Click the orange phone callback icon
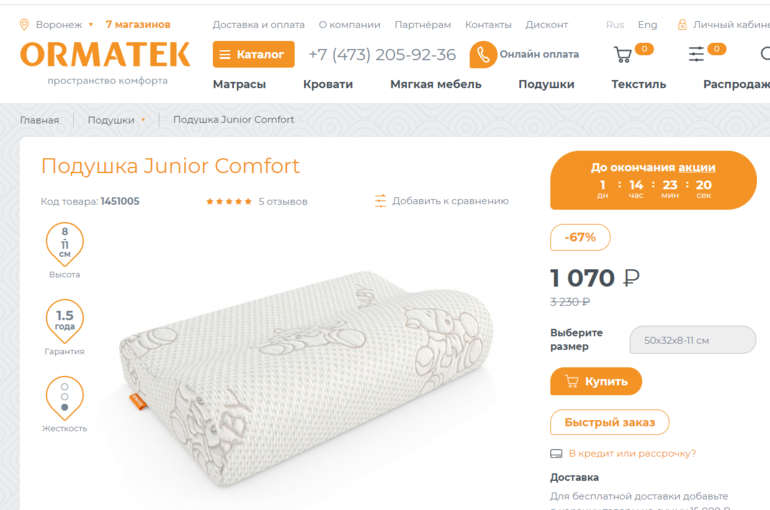This screenshot has height=510, width=770. point(483,54)
